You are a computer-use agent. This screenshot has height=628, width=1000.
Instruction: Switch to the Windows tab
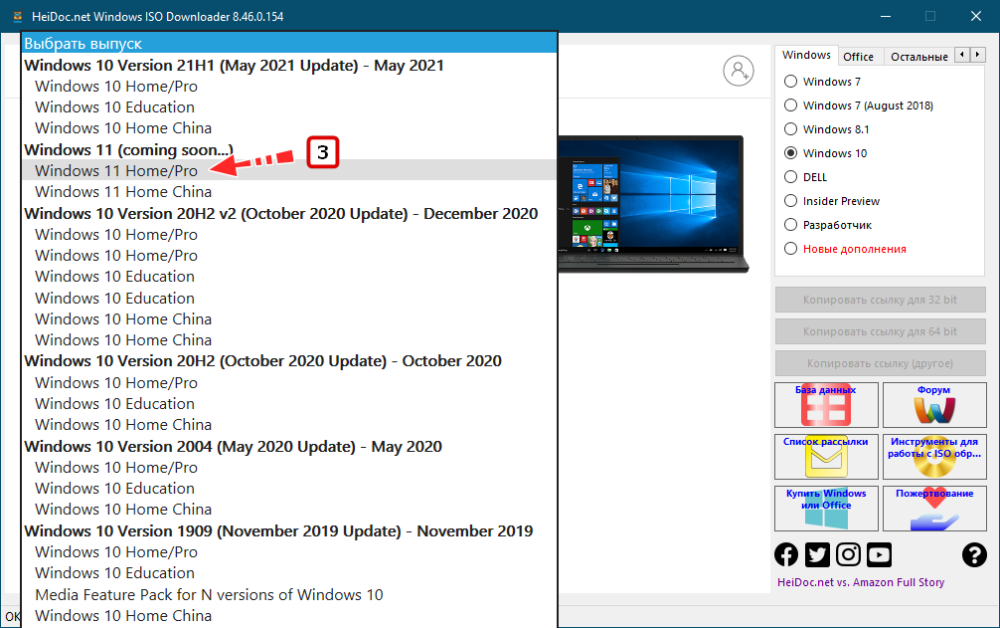[x=806, y=55]
